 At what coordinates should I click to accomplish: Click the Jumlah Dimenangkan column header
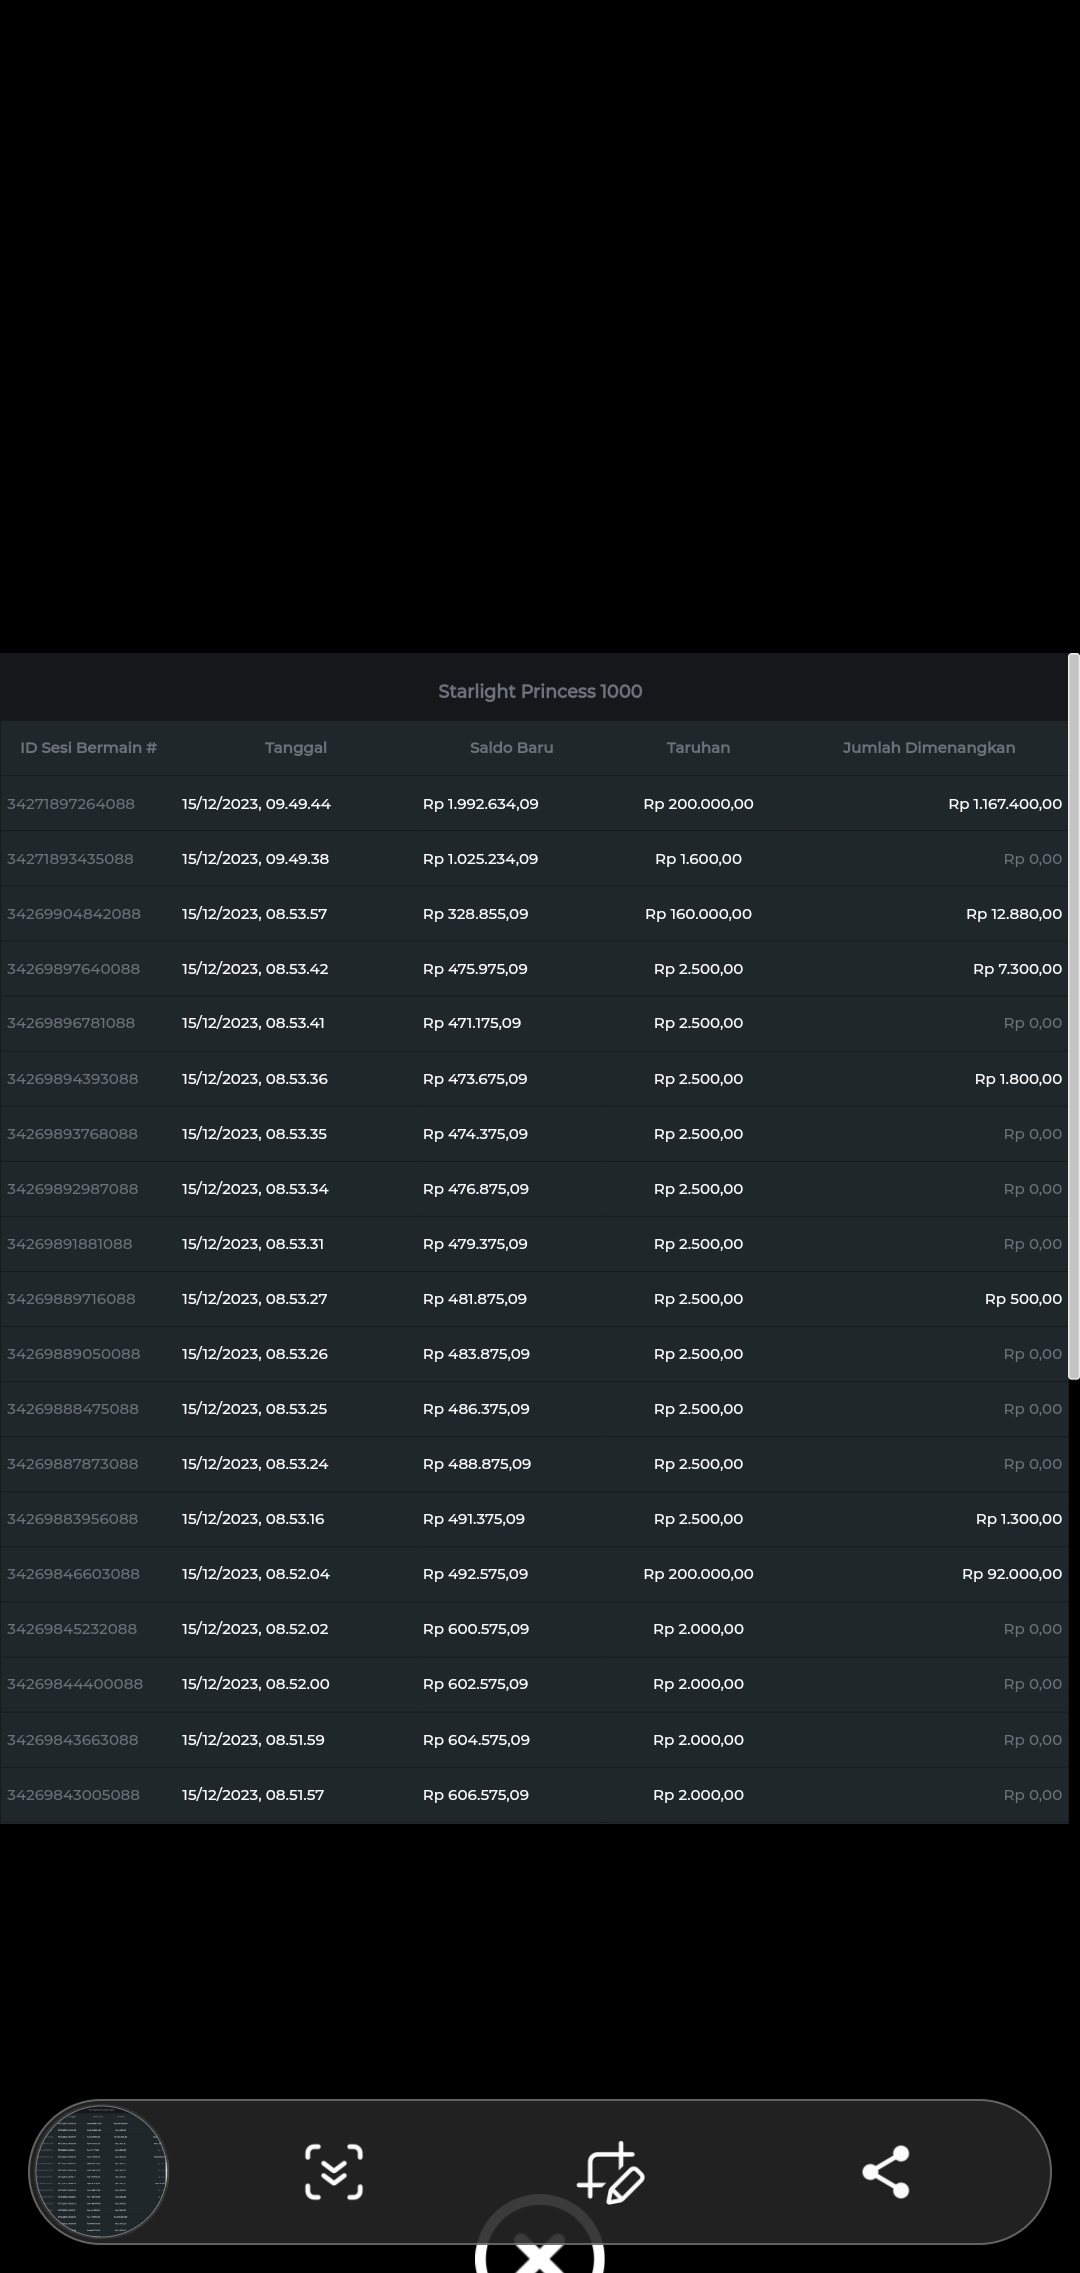[928, 747]
